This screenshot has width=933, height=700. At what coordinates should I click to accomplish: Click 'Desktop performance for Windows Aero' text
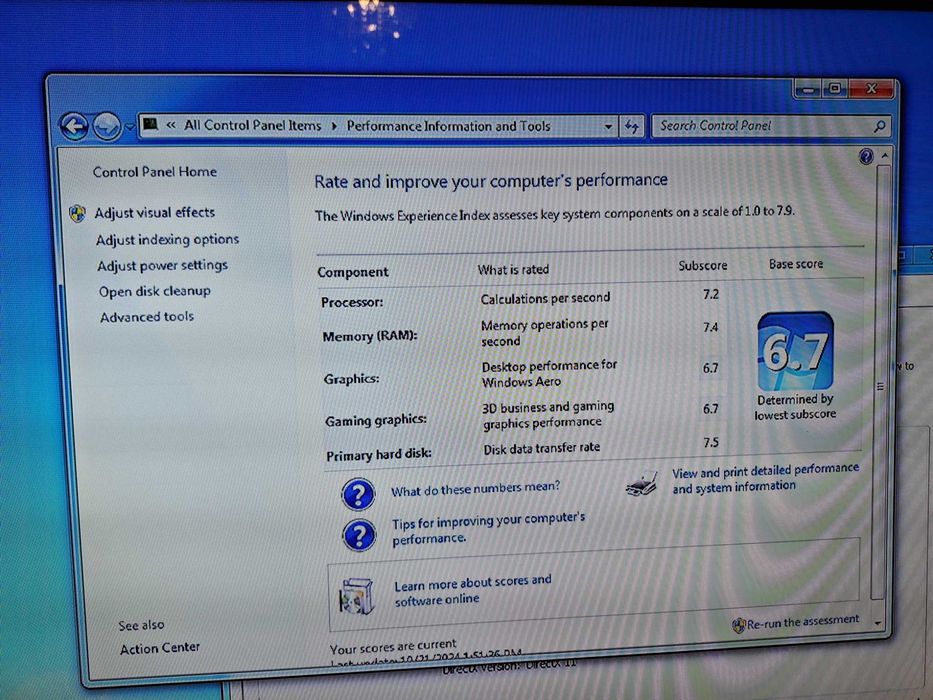pos(549,373)
